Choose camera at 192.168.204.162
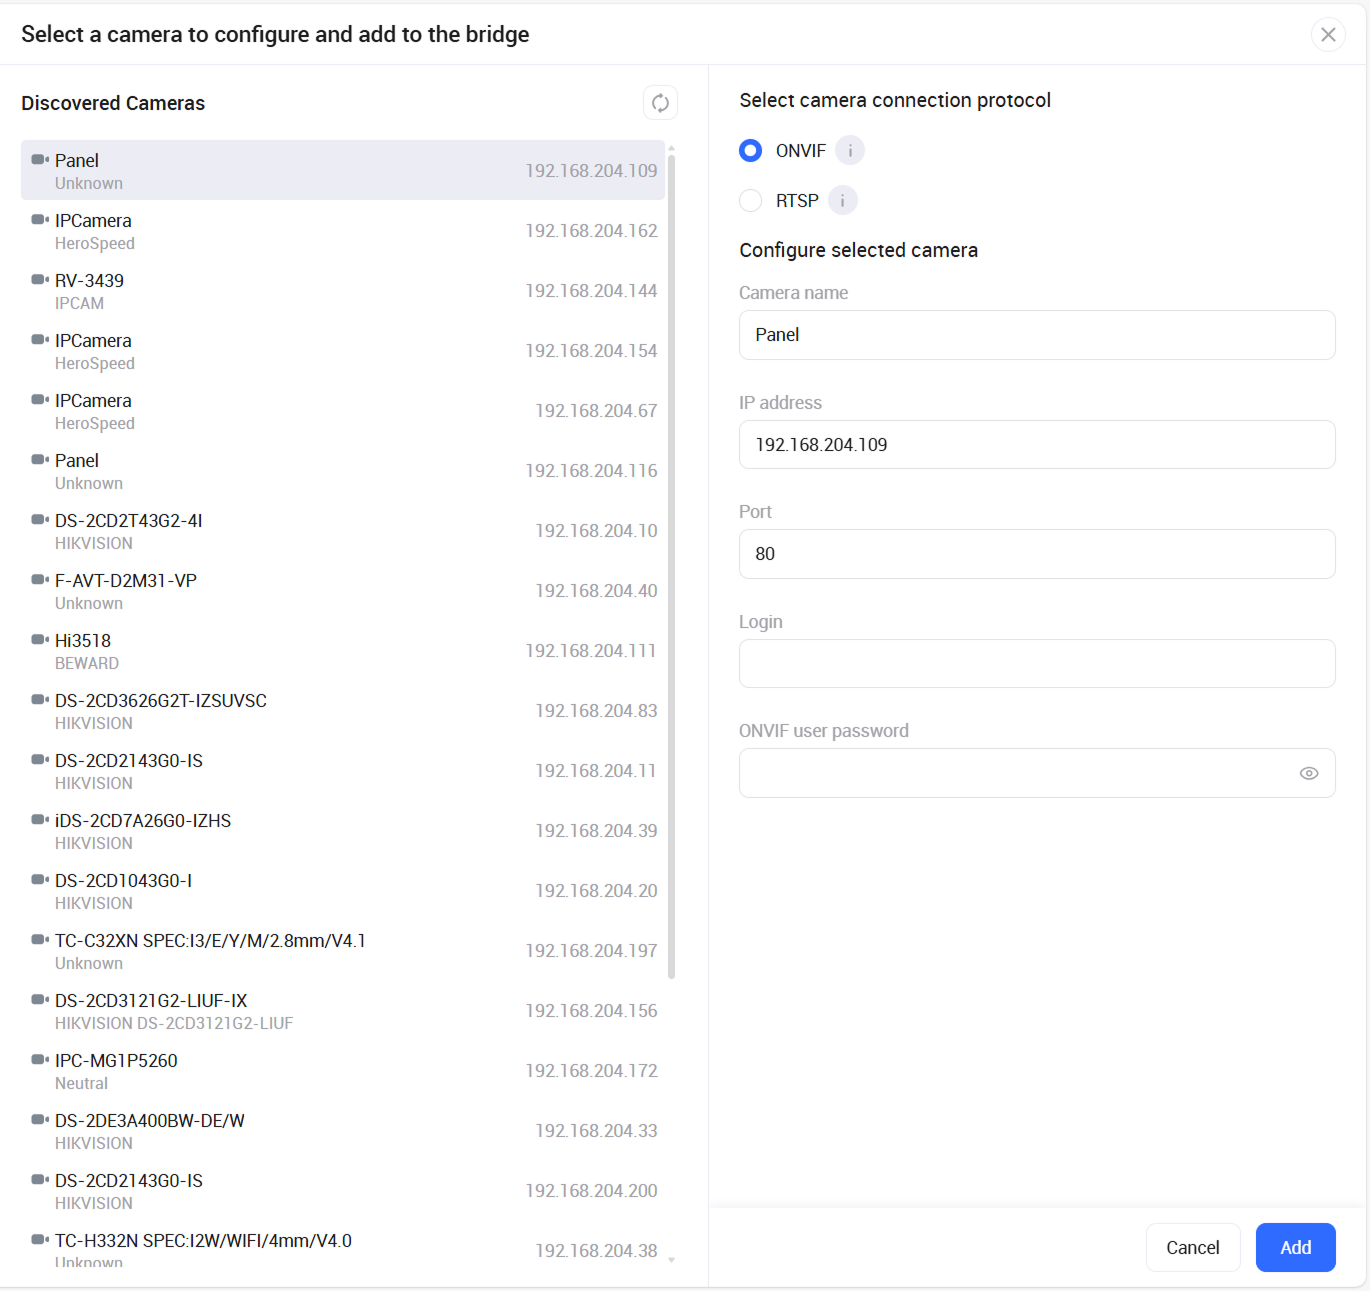The width and height of the screenshot is (1370, 1291). tap(342, 231)
